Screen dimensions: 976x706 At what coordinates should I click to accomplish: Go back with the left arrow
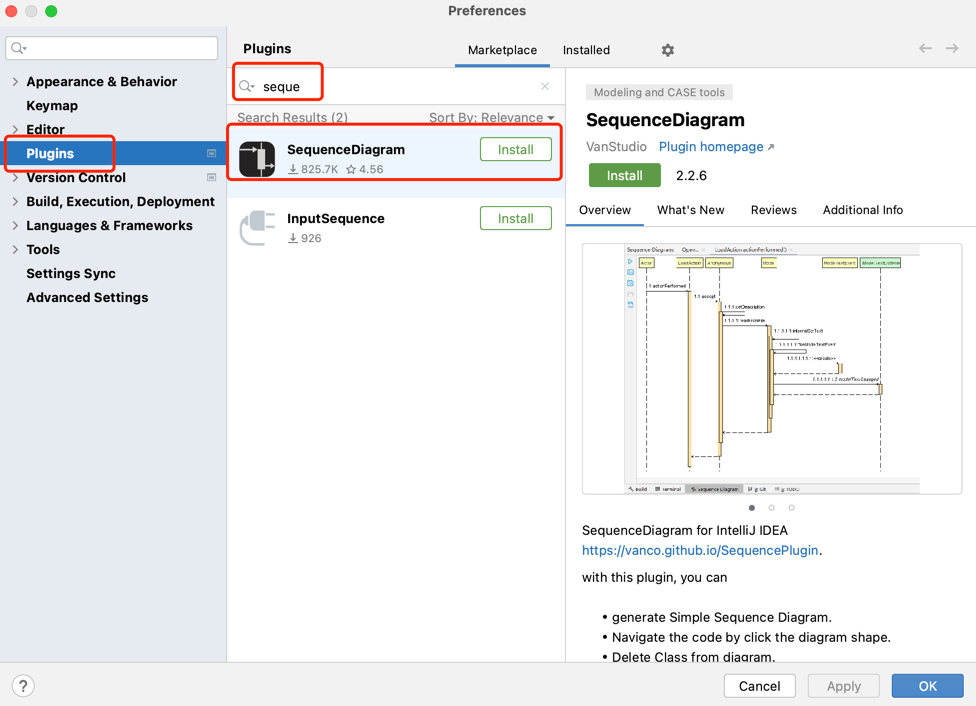tap(925, 49)
